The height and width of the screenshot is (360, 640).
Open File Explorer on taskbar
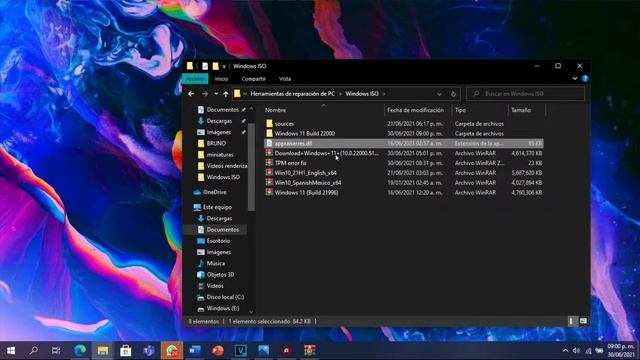tap(103, 350)
